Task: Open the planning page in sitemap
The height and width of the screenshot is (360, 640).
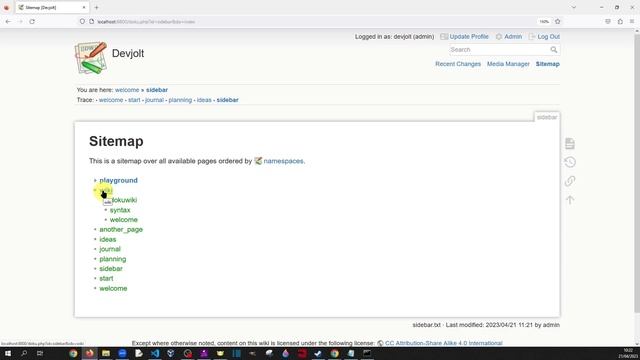Action: pos(113,259)
